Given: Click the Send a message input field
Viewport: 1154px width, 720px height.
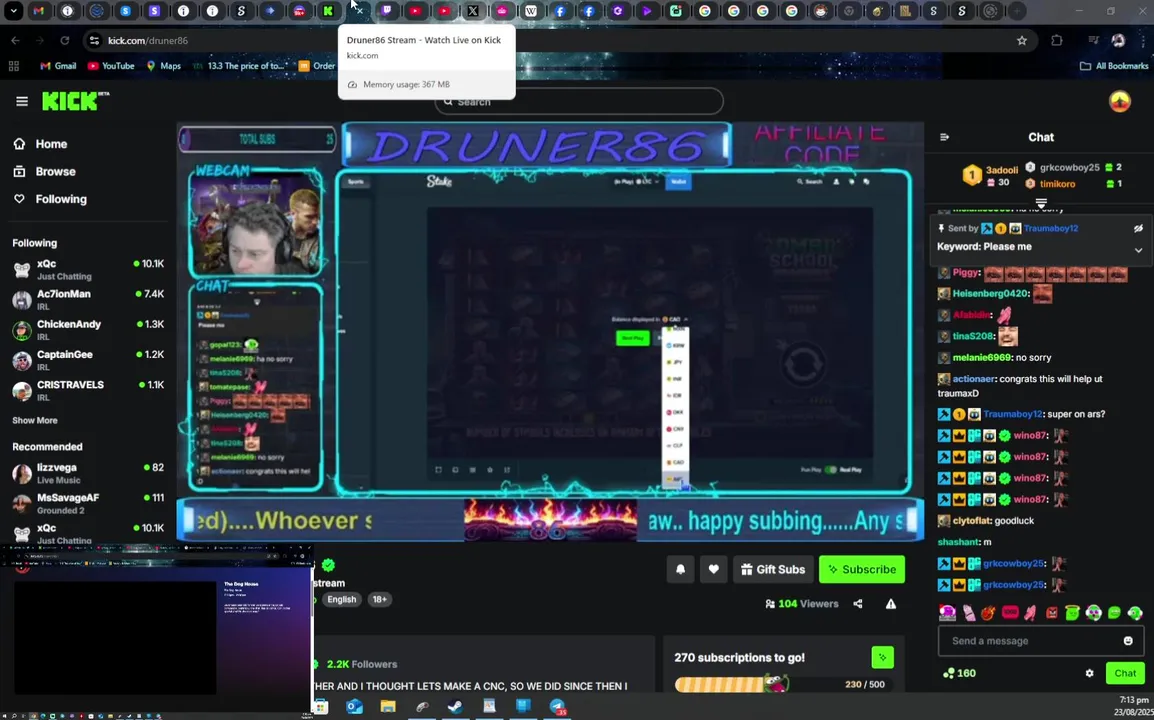Looking at the screenshot, I should 1041,640.
